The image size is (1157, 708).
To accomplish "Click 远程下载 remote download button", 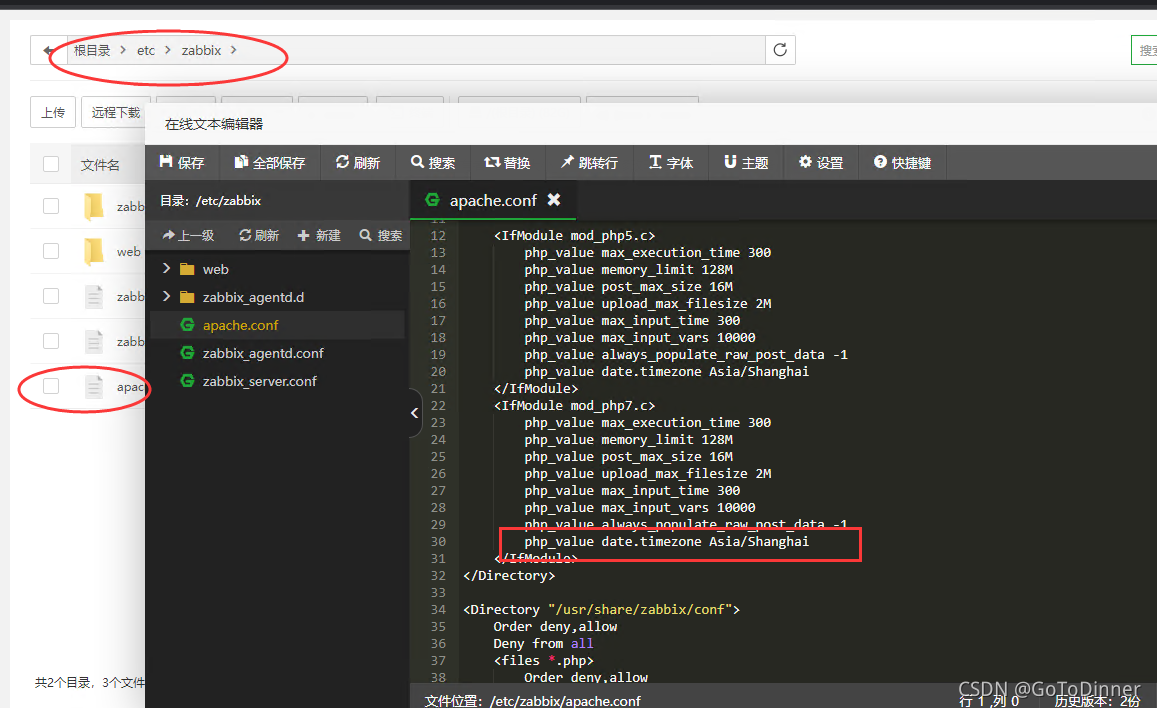I will point(115,112).
